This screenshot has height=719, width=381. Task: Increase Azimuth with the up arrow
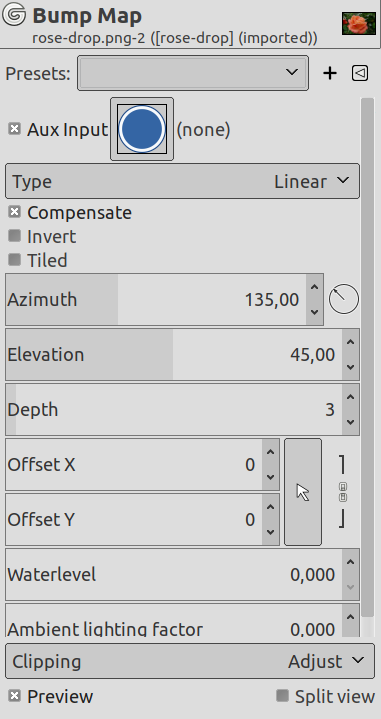[315, 288]
